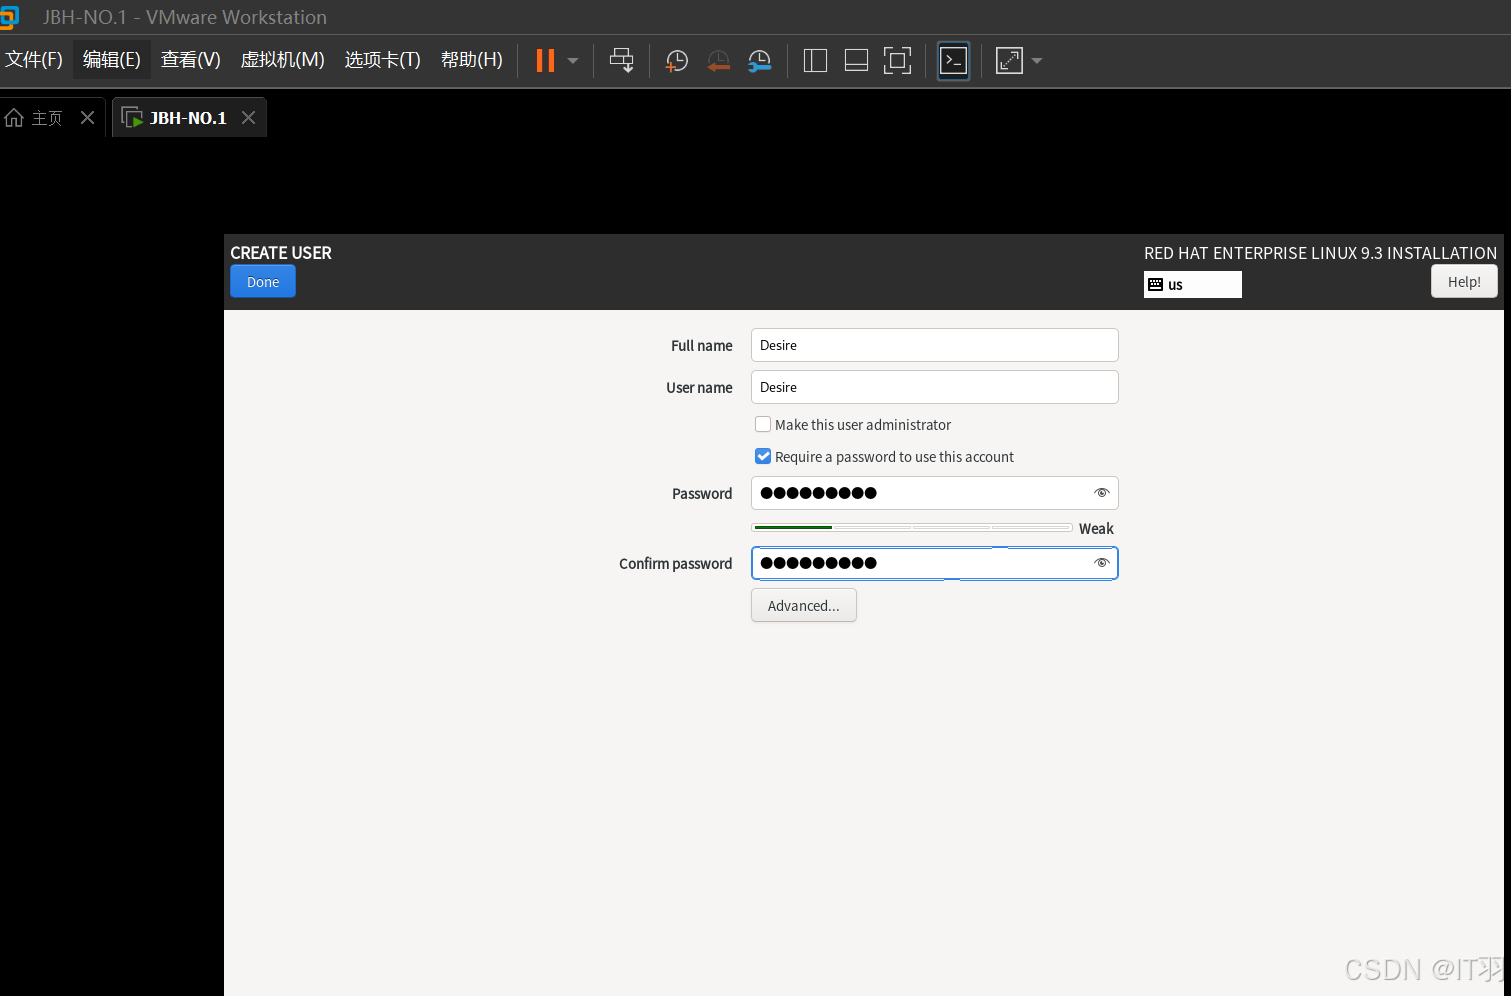1511x996 pixels.
Task: Click the User name input field
Action: coord(934,387)
